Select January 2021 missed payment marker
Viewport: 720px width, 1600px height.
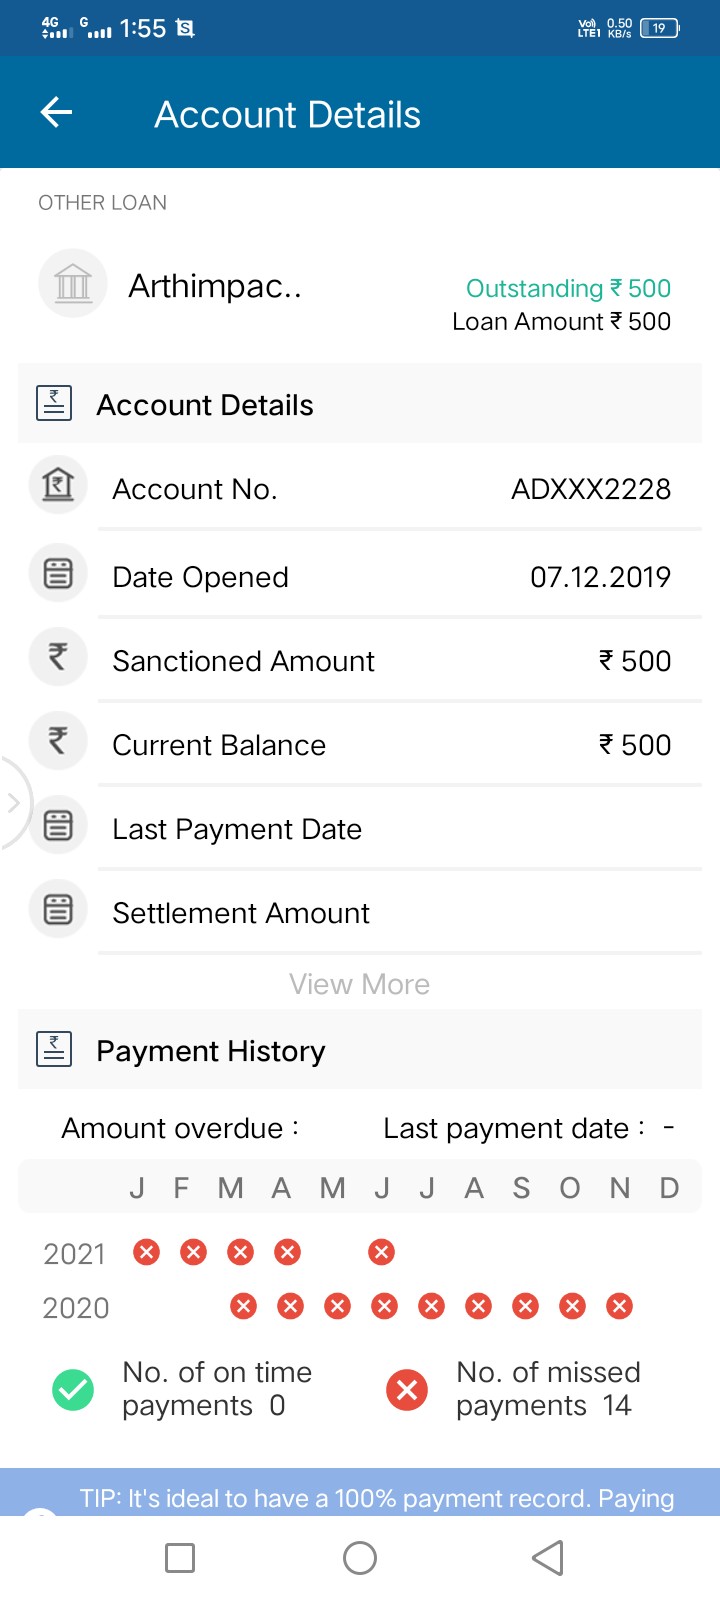pos(147,1252)
